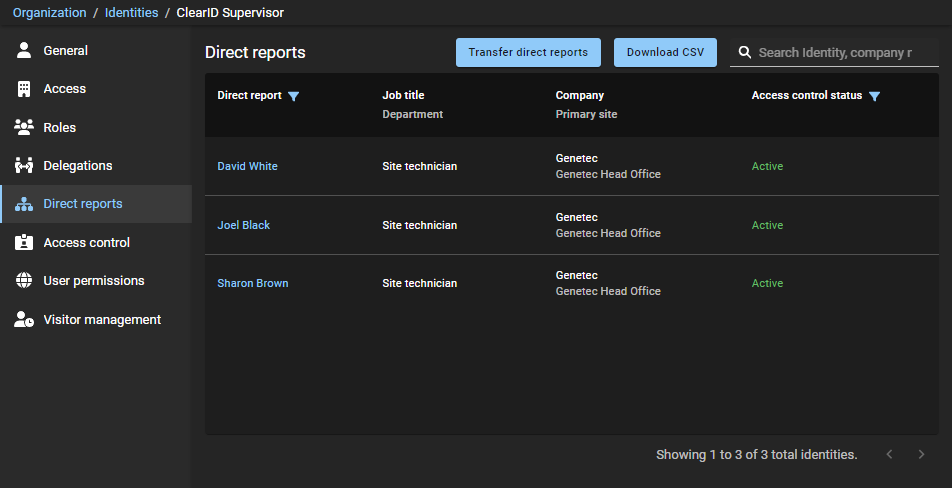Open Joel Black's identity profile
The width and height of the screenshot is (952, 488).
pyautogui.click(x=243, y=225)
